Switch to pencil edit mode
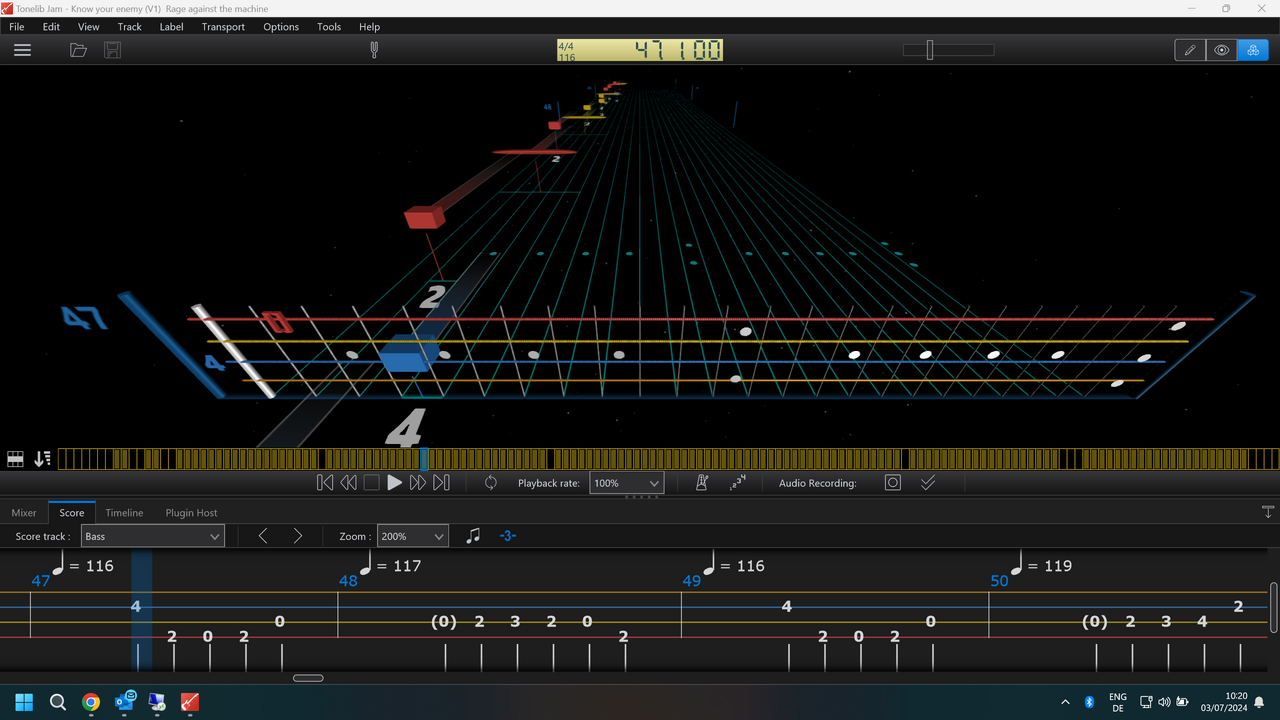 (1190, 50)
